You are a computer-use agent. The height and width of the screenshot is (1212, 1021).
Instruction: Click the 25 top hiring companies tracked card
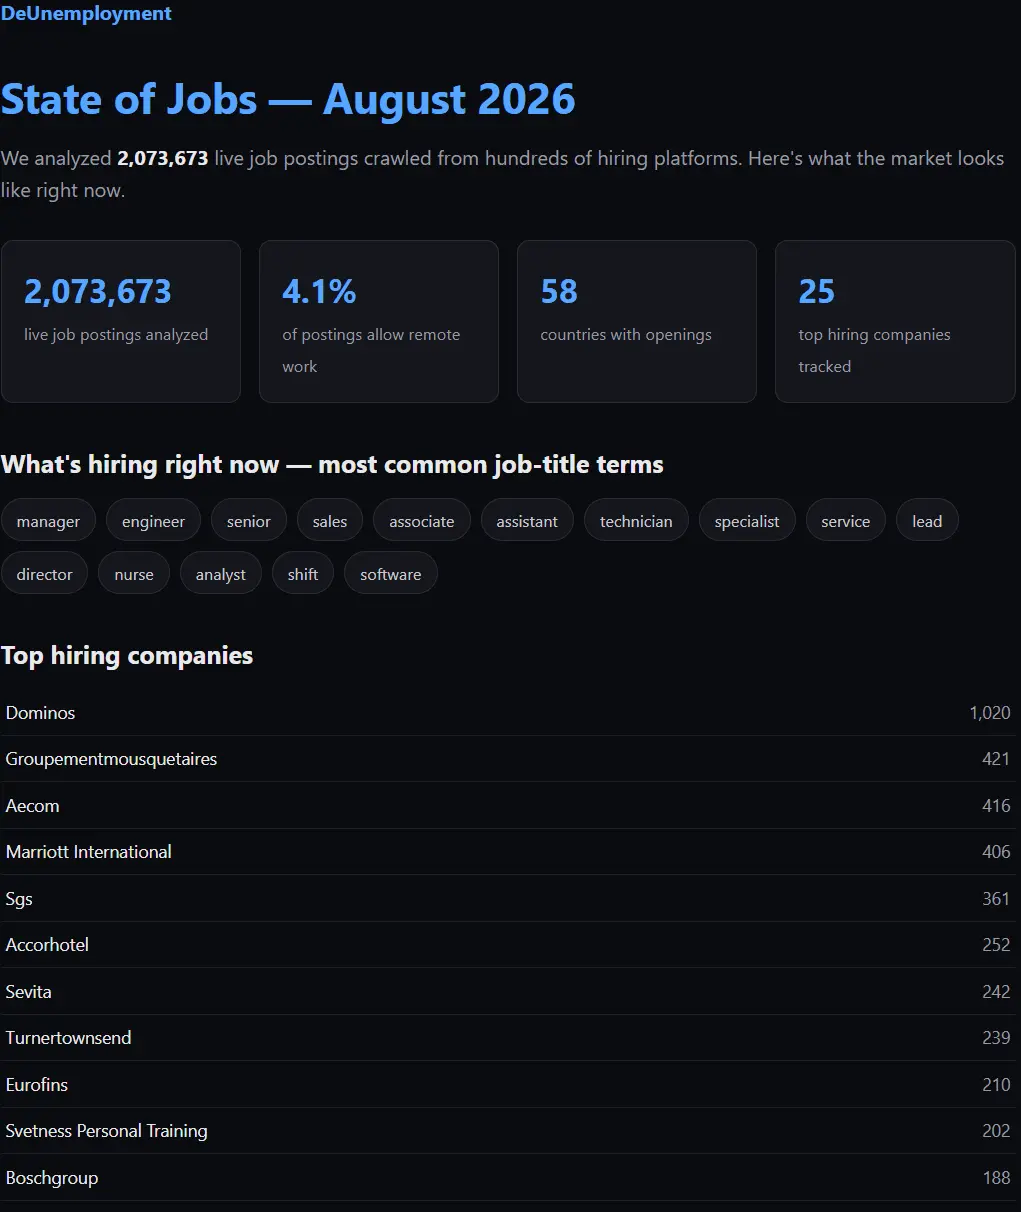click(895, 321)
